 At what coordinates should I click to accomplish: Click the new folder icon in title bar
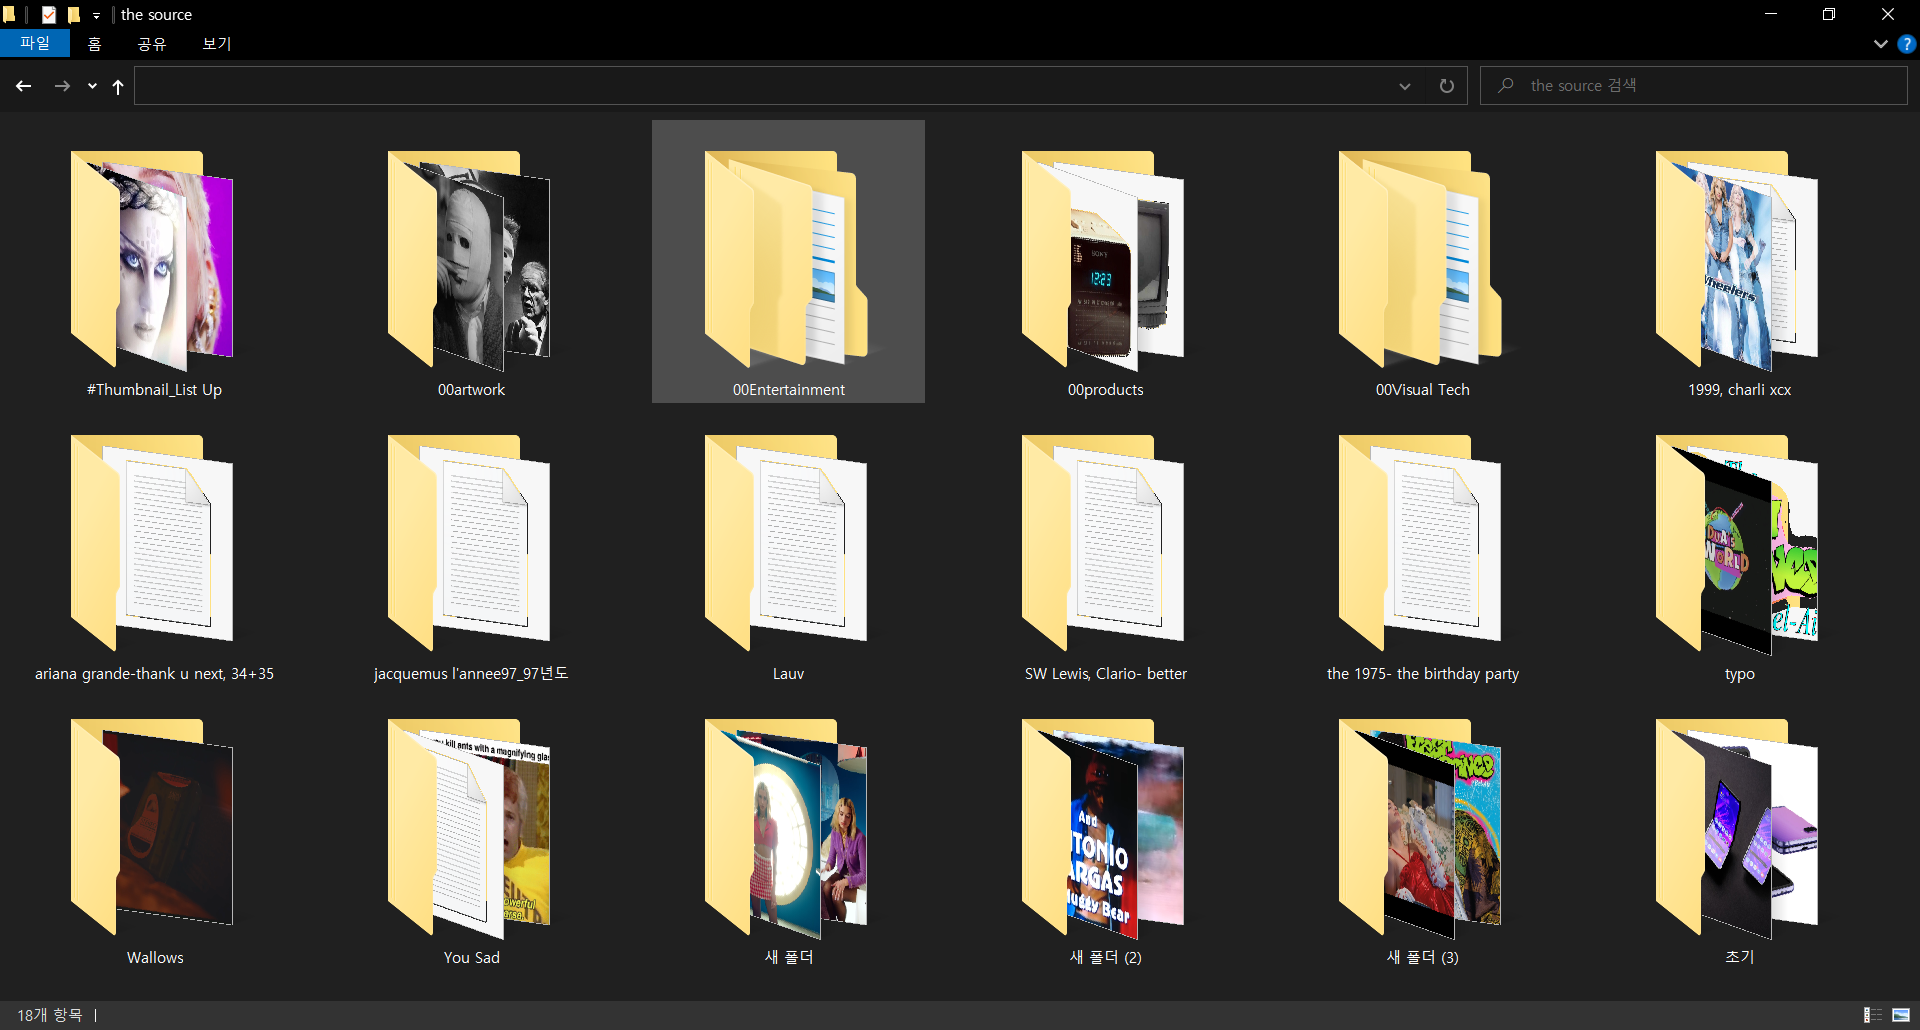73,15
